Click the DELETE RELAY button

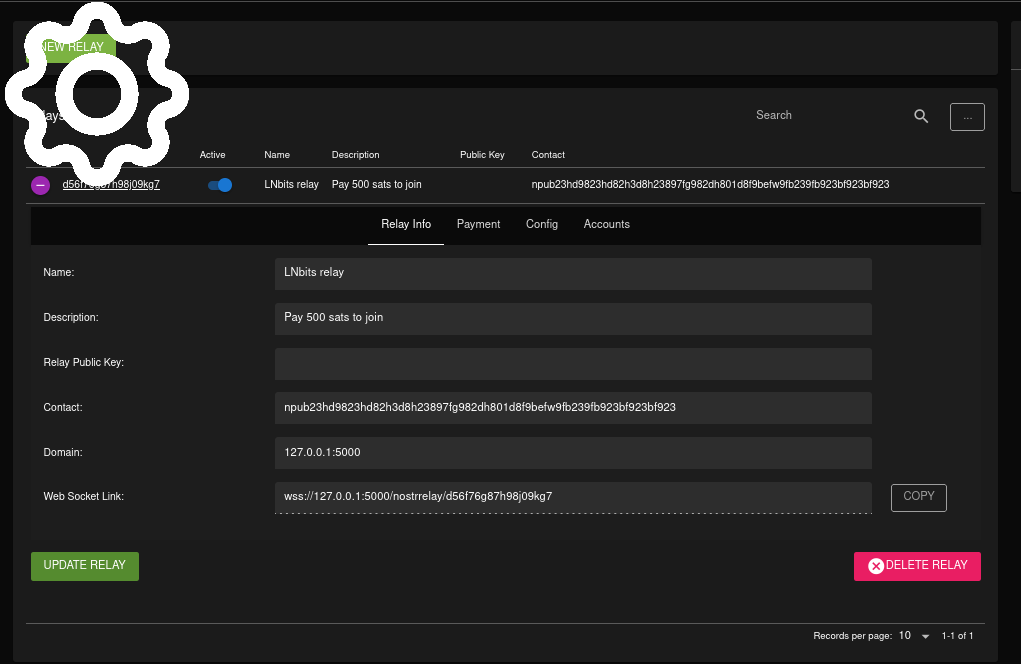tap(917, 566)
